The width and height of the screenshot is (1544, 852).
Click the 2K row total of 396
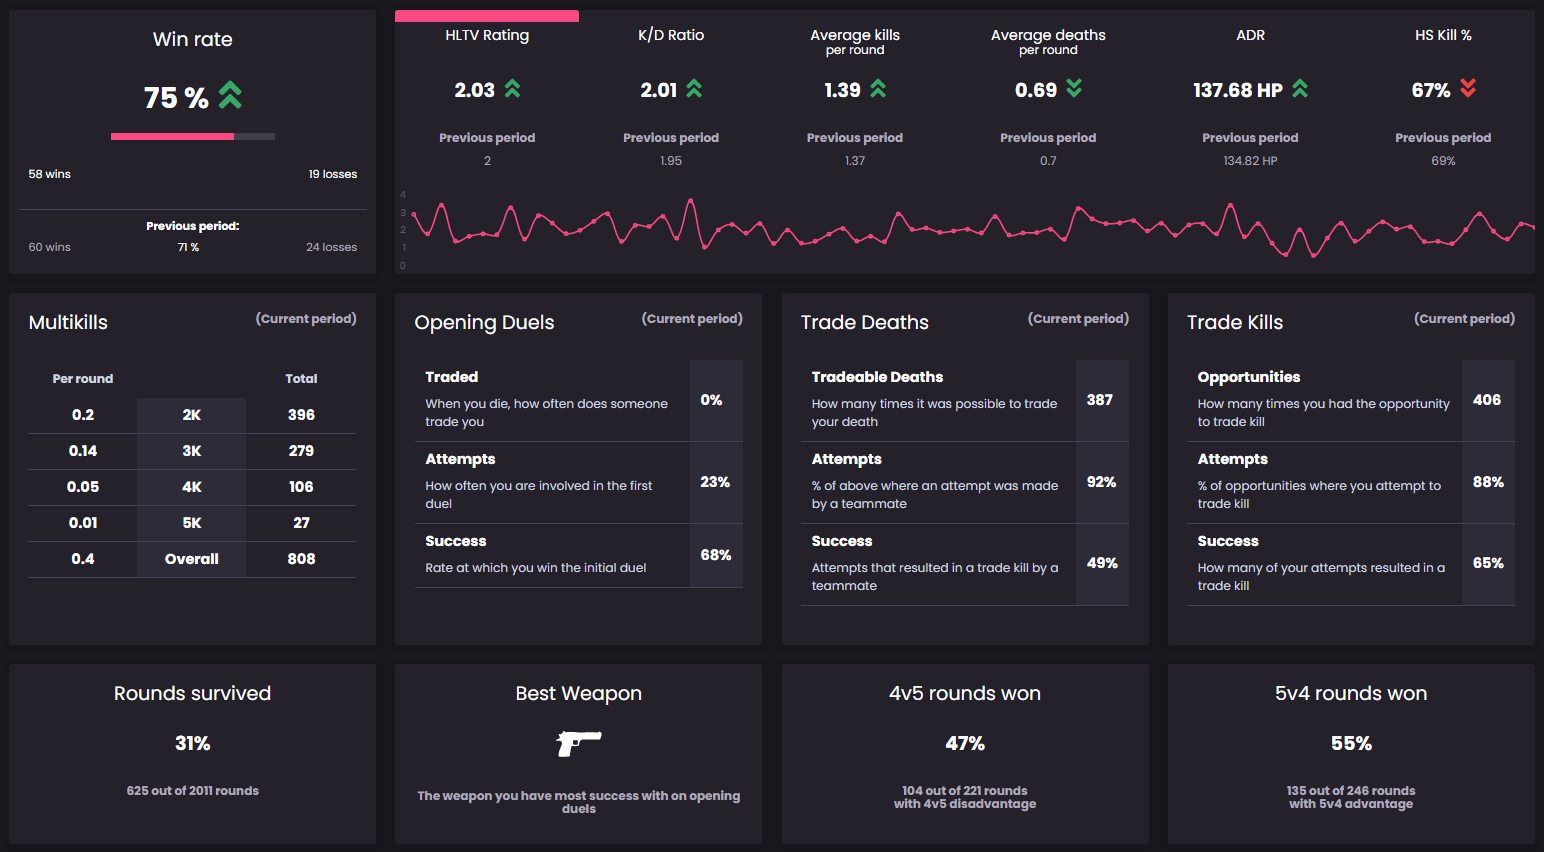301,415
